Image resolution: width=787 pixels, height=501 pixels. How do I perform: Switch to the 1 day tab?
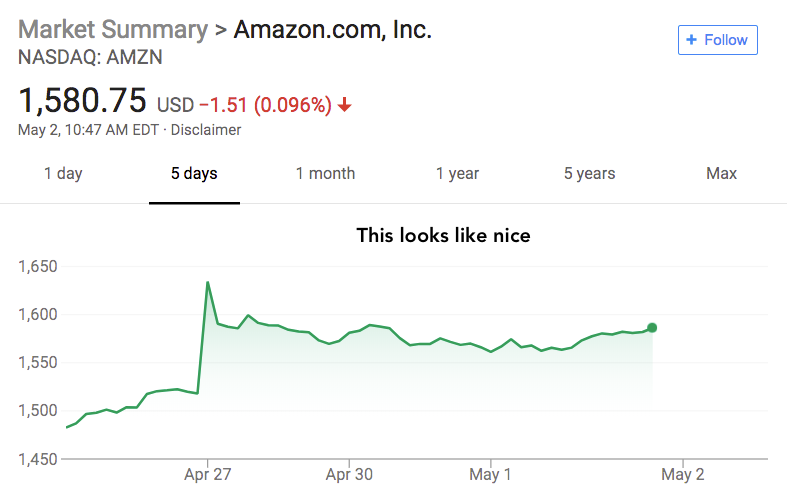(63, 173)
